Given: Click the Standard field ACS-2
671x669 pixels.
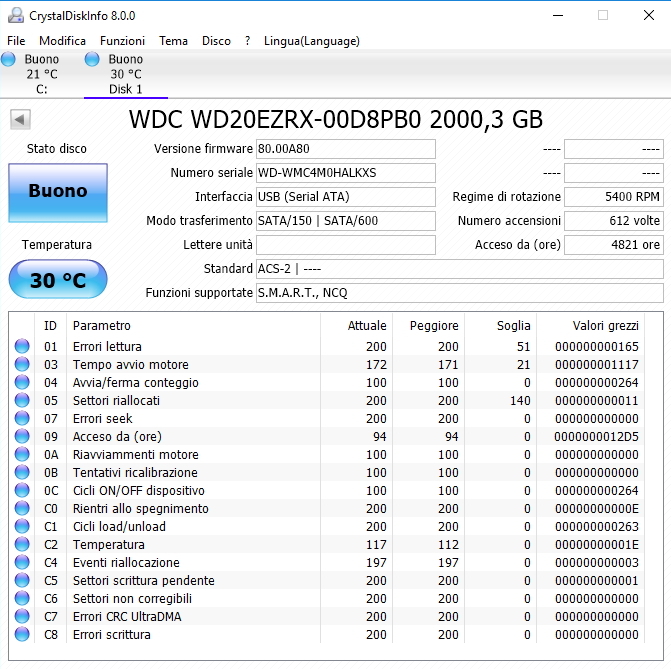Looking at the screenshot, I should pyautogui.click(x=460, y=269).
